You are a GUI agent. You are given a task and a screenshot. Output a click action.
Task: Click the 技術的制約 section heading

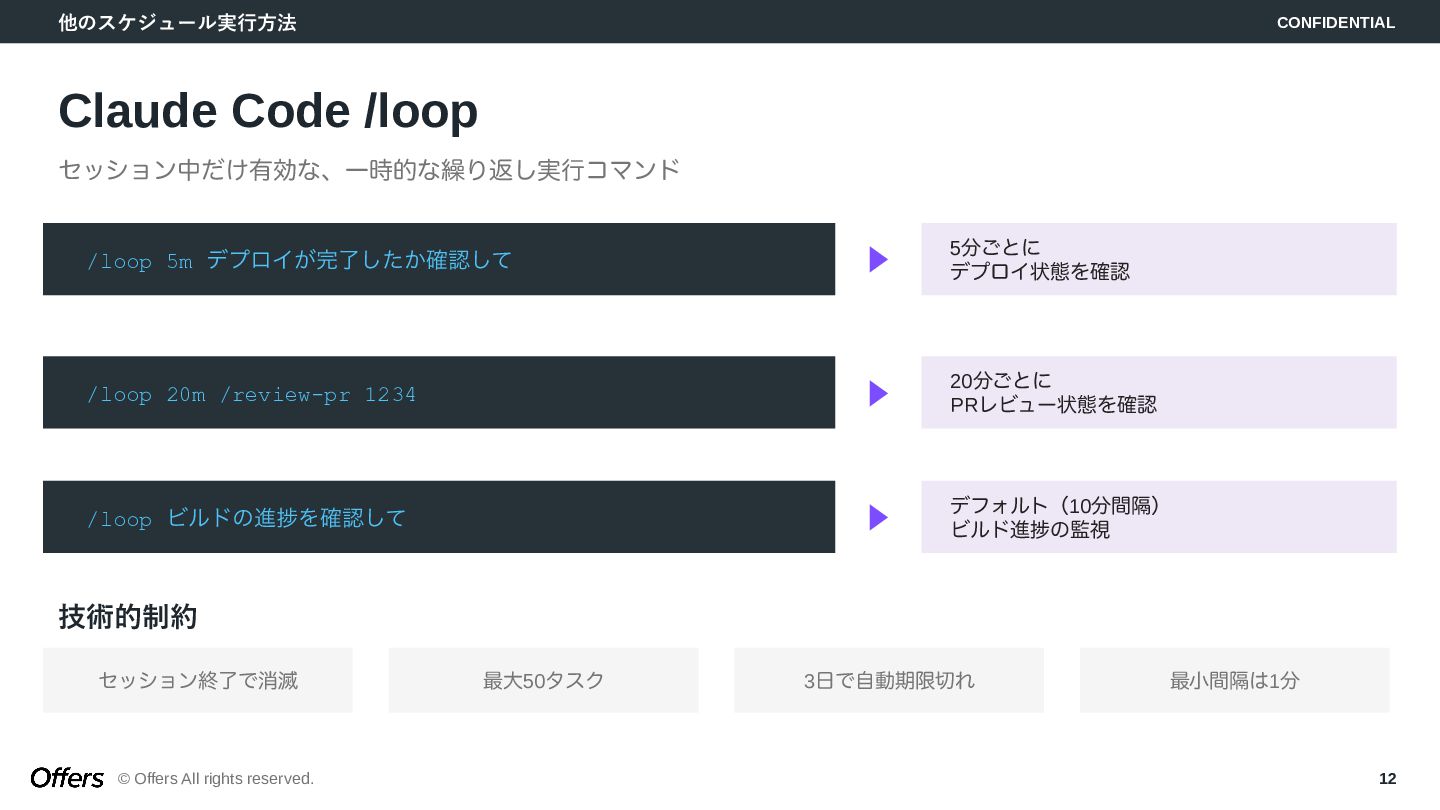(x=128, y=617)
